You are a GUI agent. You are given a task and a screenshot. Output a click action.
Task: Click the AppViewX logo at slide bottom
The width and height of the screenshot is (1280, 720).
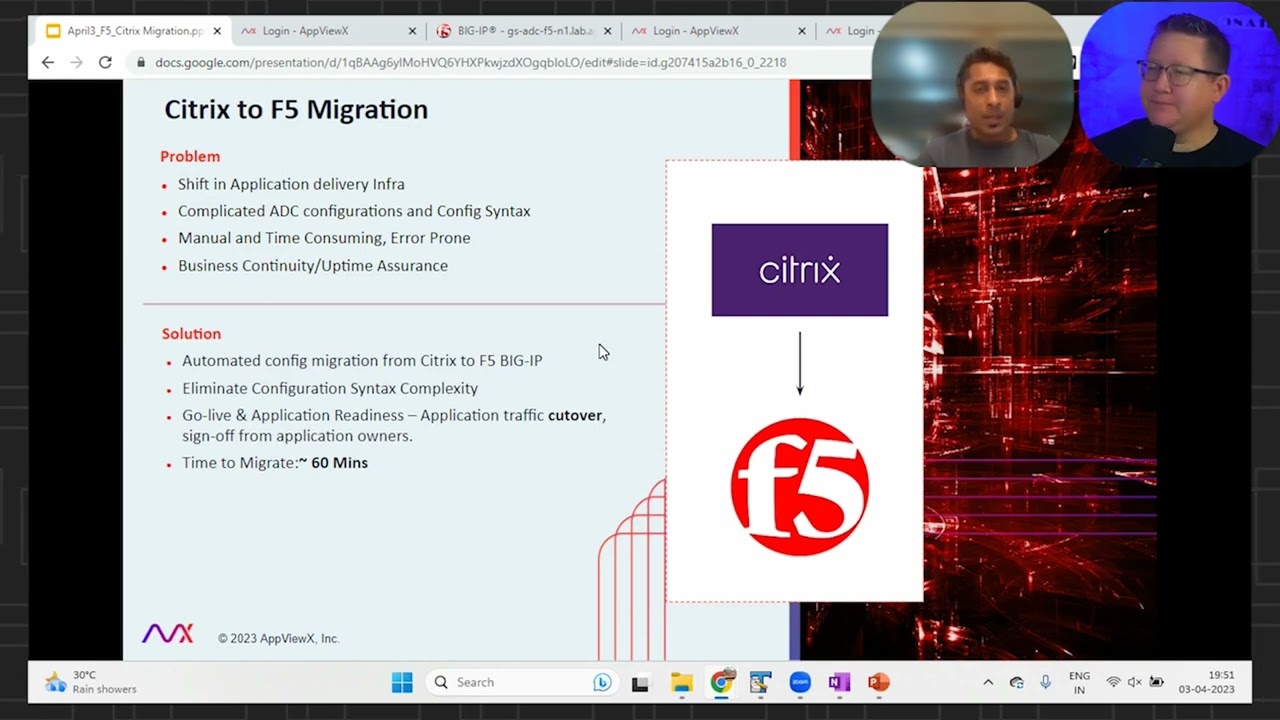pos(167,634)
